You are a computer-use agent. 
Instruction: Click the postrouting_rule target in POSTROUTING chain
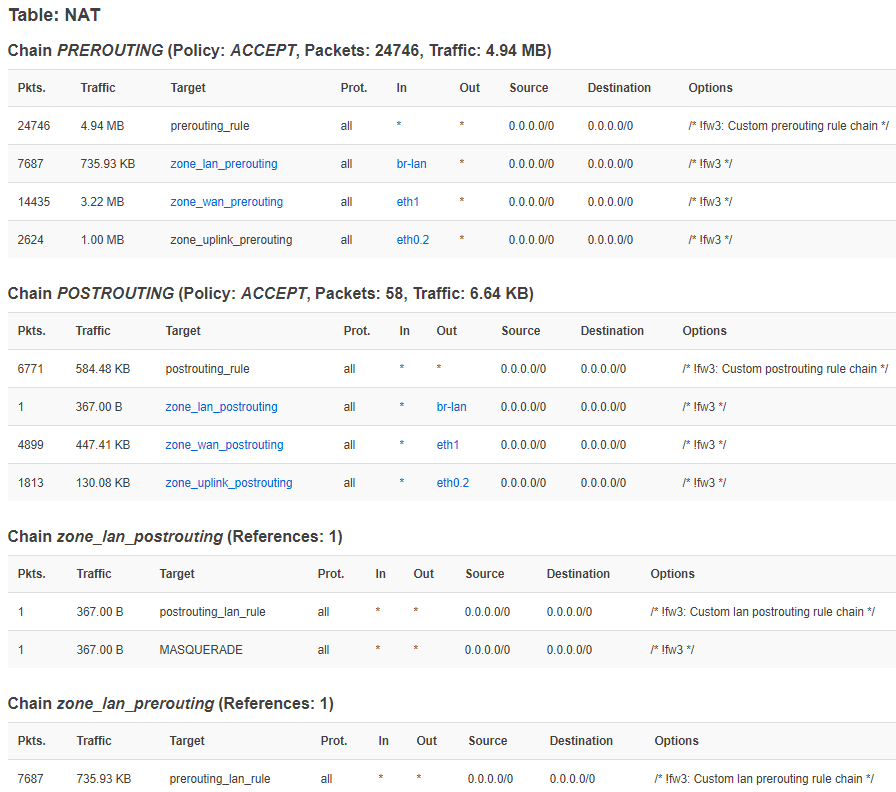coord(207,369)
